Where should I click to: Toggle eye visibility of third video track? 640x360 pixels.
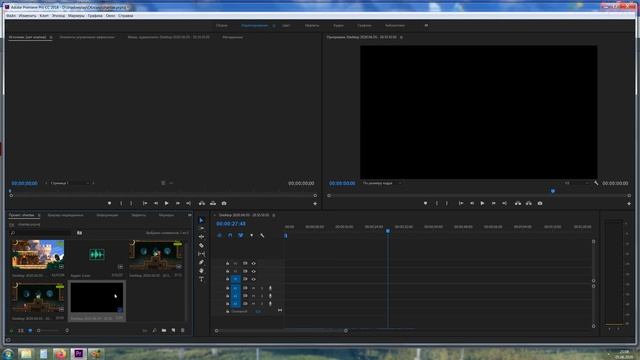click(253, 280)
